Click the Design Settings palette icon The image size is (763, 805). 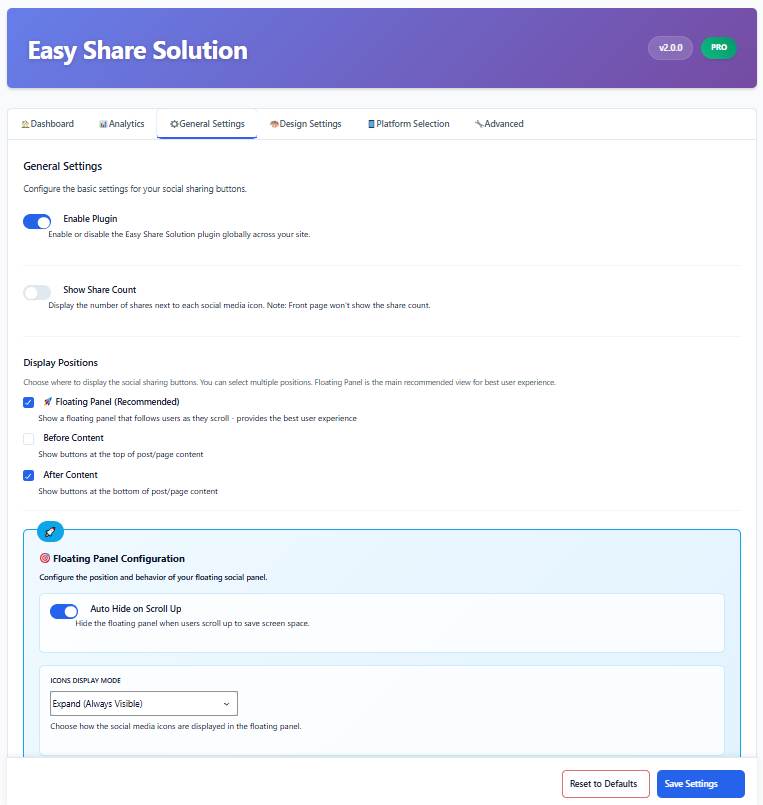[274, 124]
